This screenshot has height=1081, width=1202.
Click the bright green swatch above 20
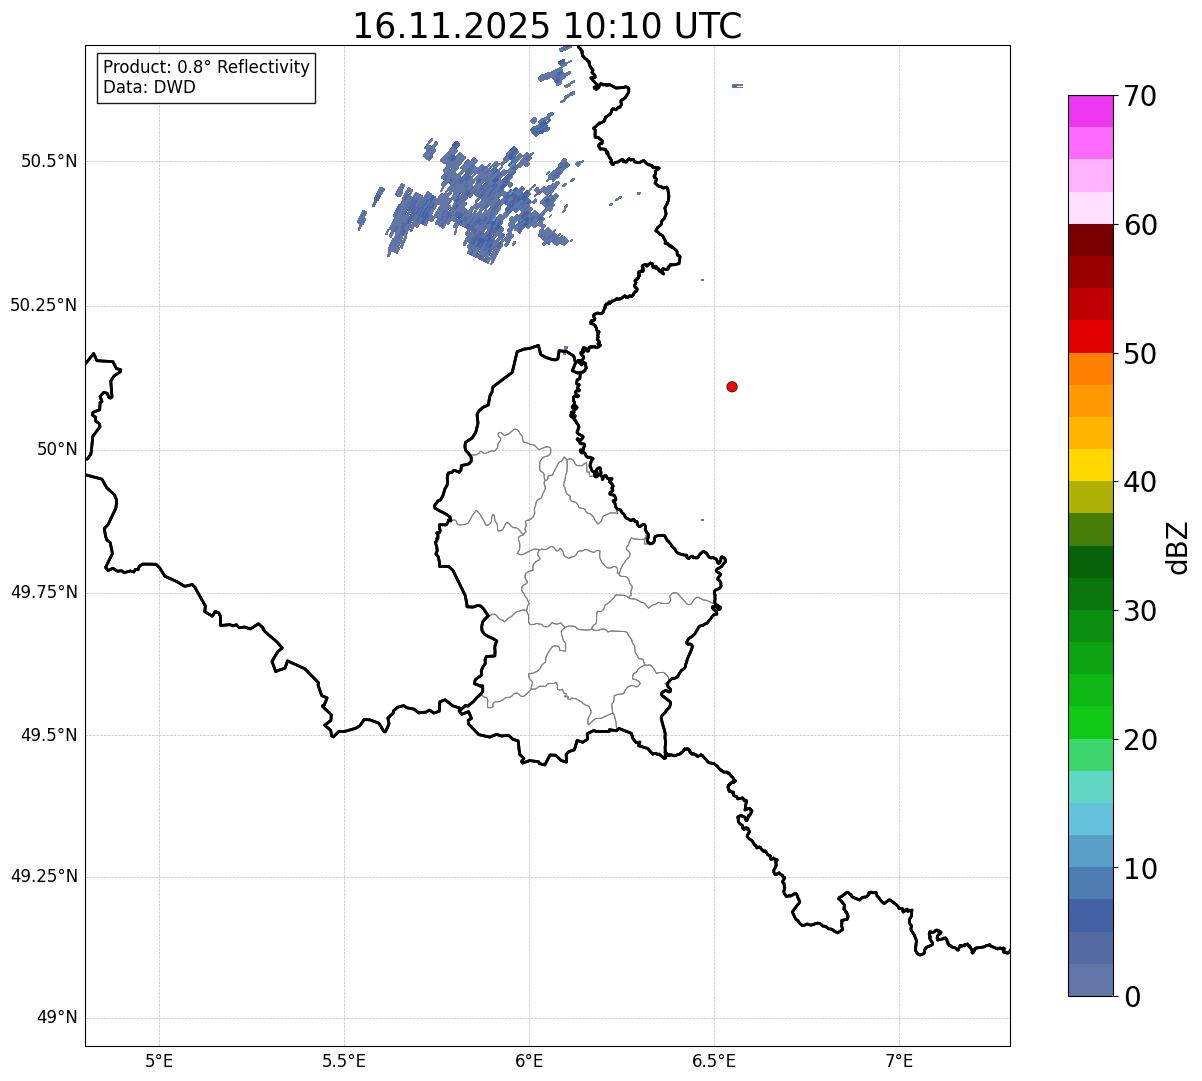click(1090, 722)
